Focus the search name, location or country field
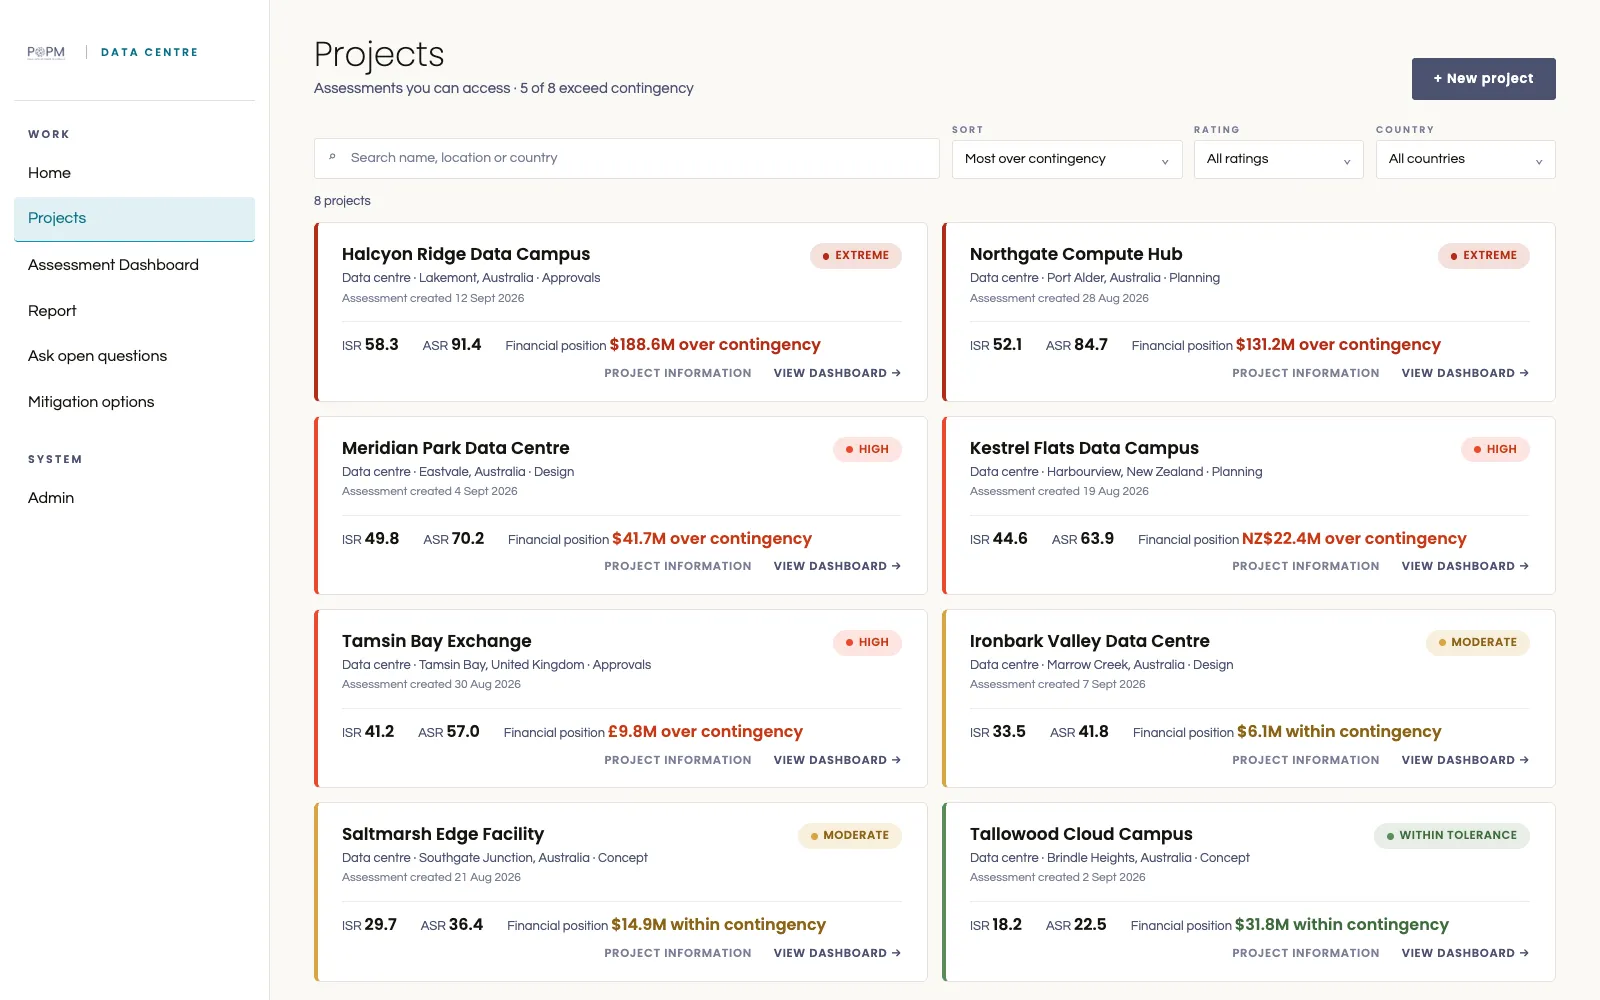Image resolution: width=1600 pixels, height=1000 pixels. coord(626,158)
